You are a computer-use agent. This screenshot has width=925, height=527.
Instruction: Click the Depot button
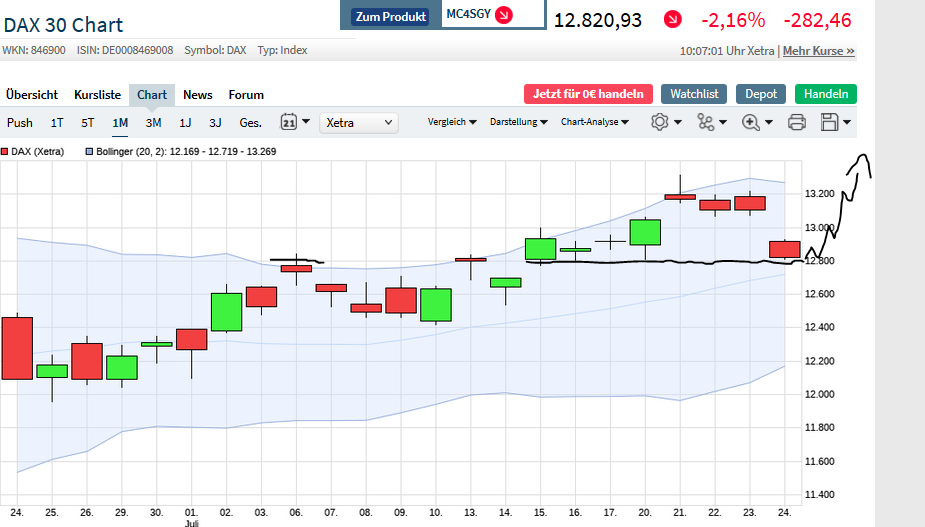[761, 94]
